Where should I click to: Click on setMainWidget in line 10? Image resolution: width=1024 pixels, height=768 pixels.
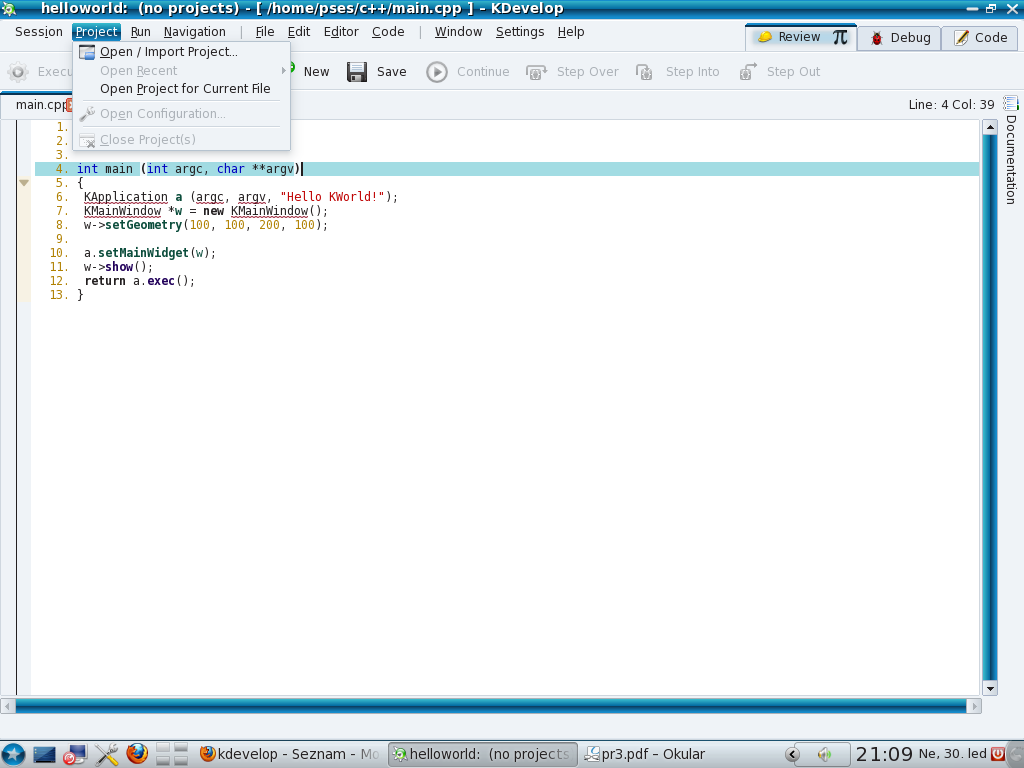[x=143, y=253]
